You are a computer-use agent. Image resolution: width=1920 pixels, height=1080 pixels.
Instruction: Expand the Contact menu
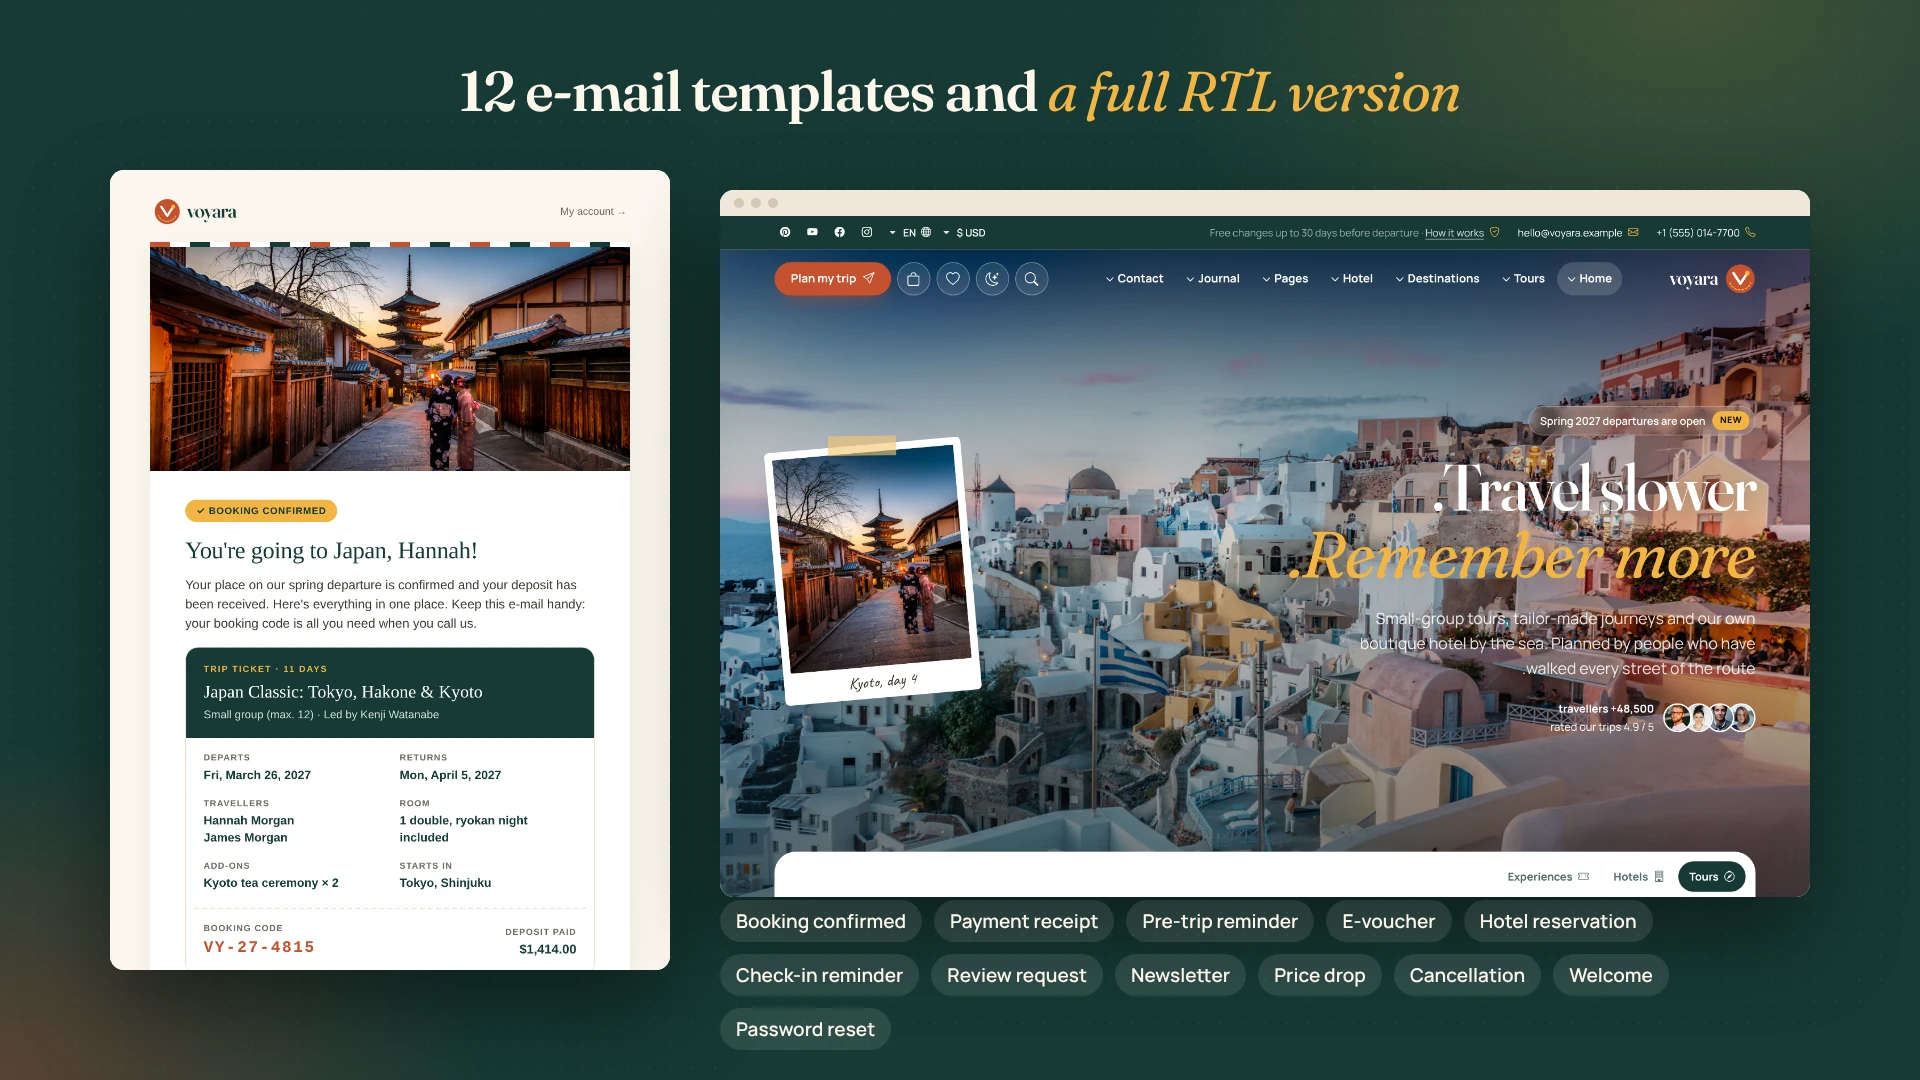point(1134,279)
